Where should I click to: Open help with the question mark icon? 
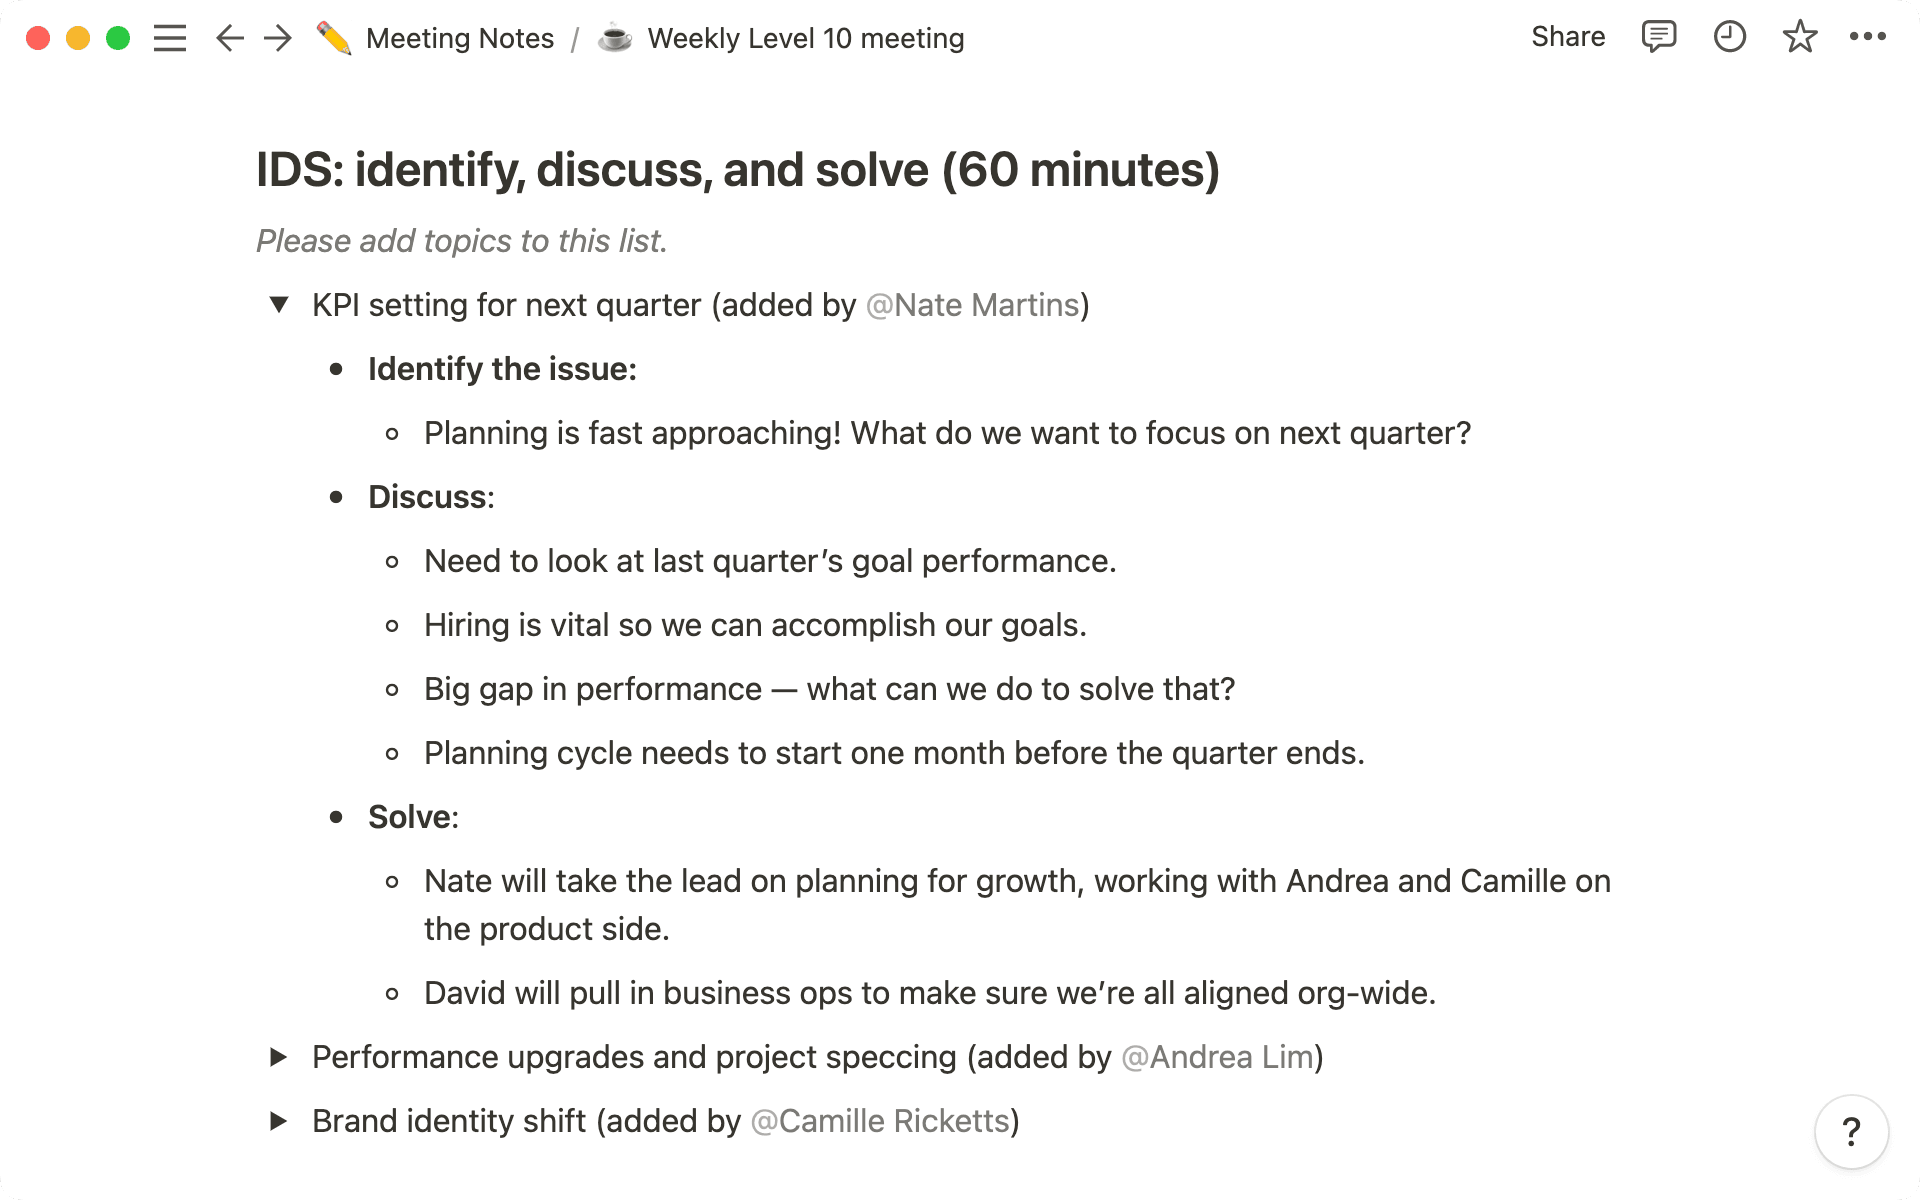click(1850, 1132)
